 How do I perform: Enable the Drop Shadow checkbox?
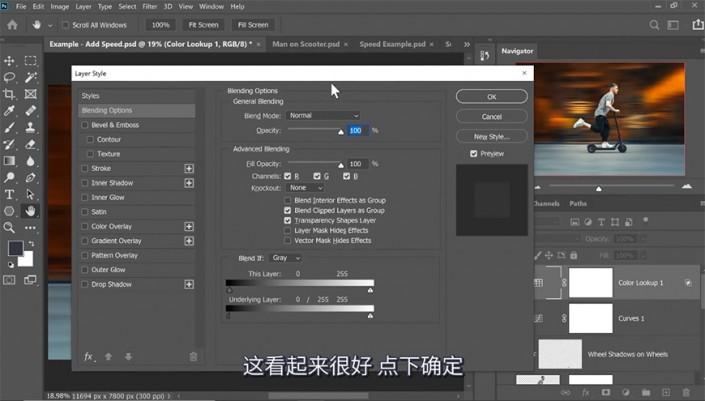point(85,284)
